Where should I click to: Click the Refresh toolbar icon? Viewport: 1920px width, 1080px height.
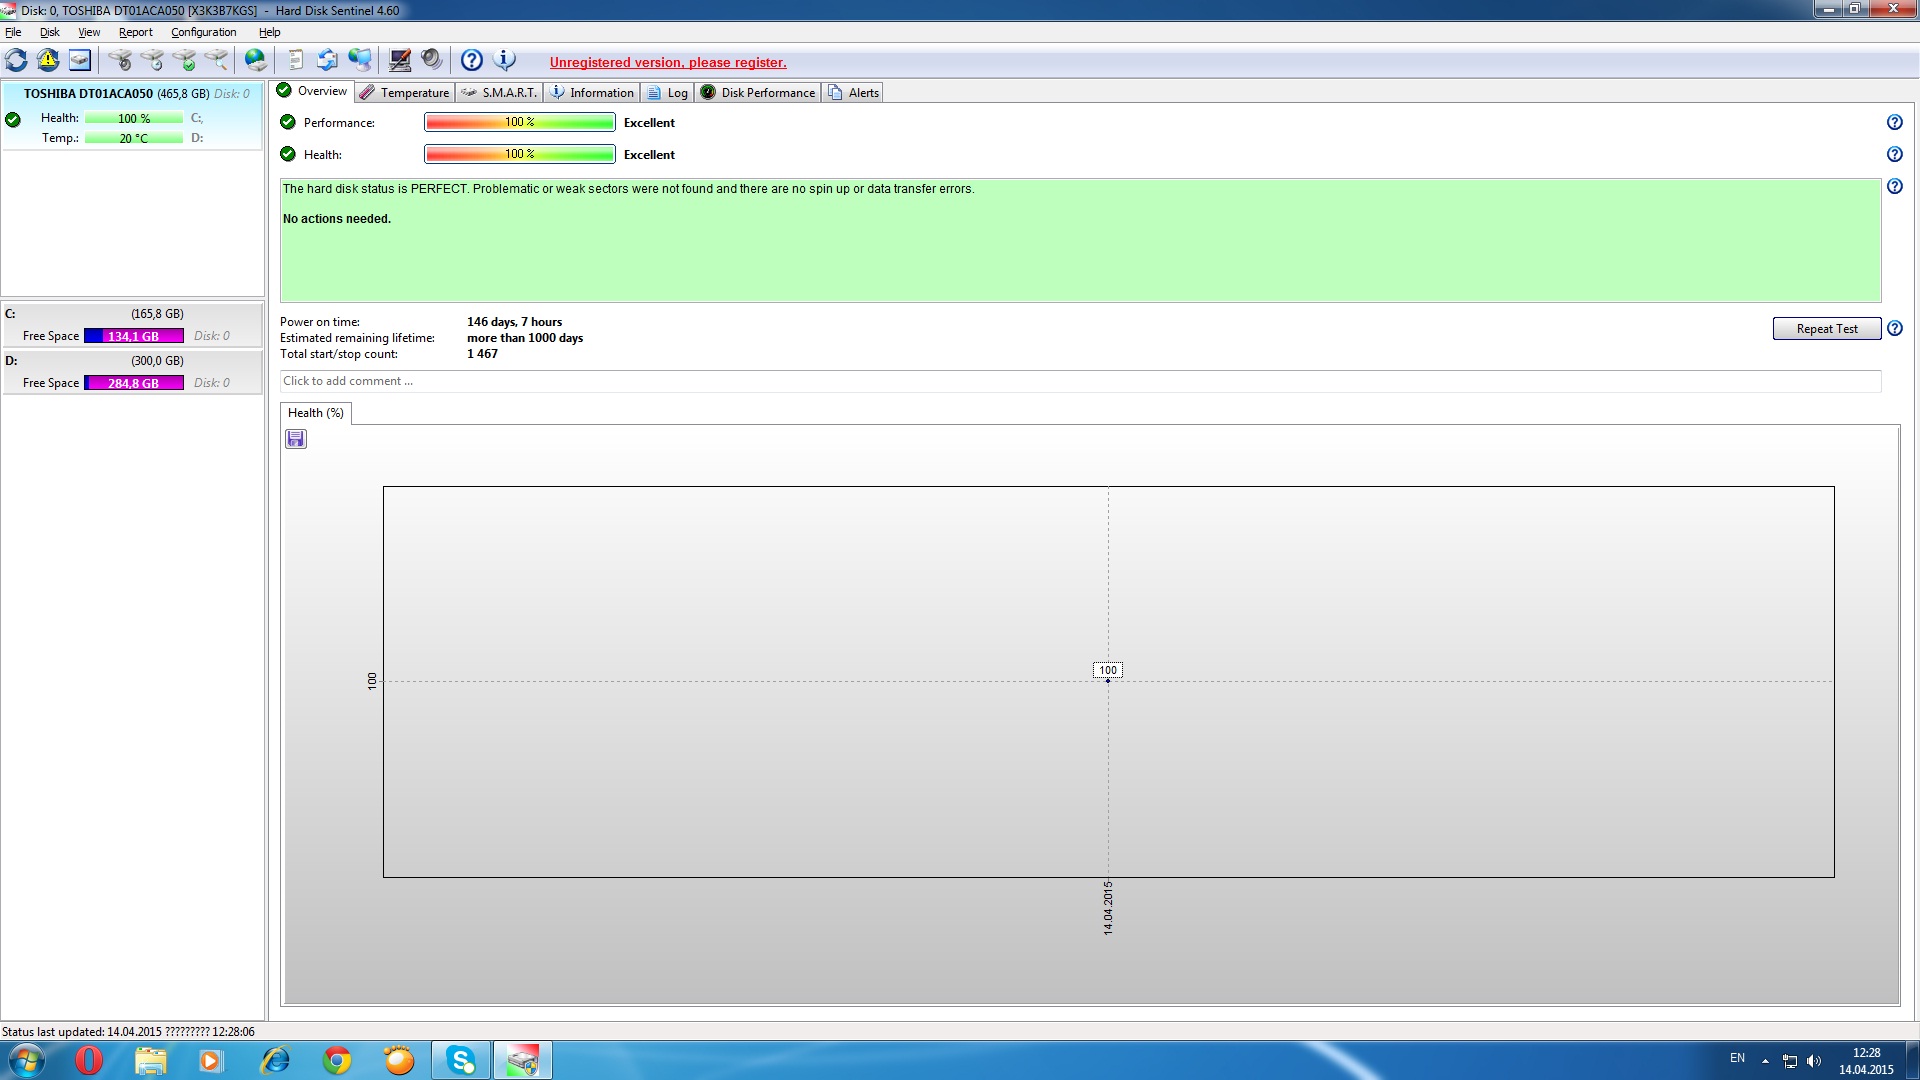(17, 60)
